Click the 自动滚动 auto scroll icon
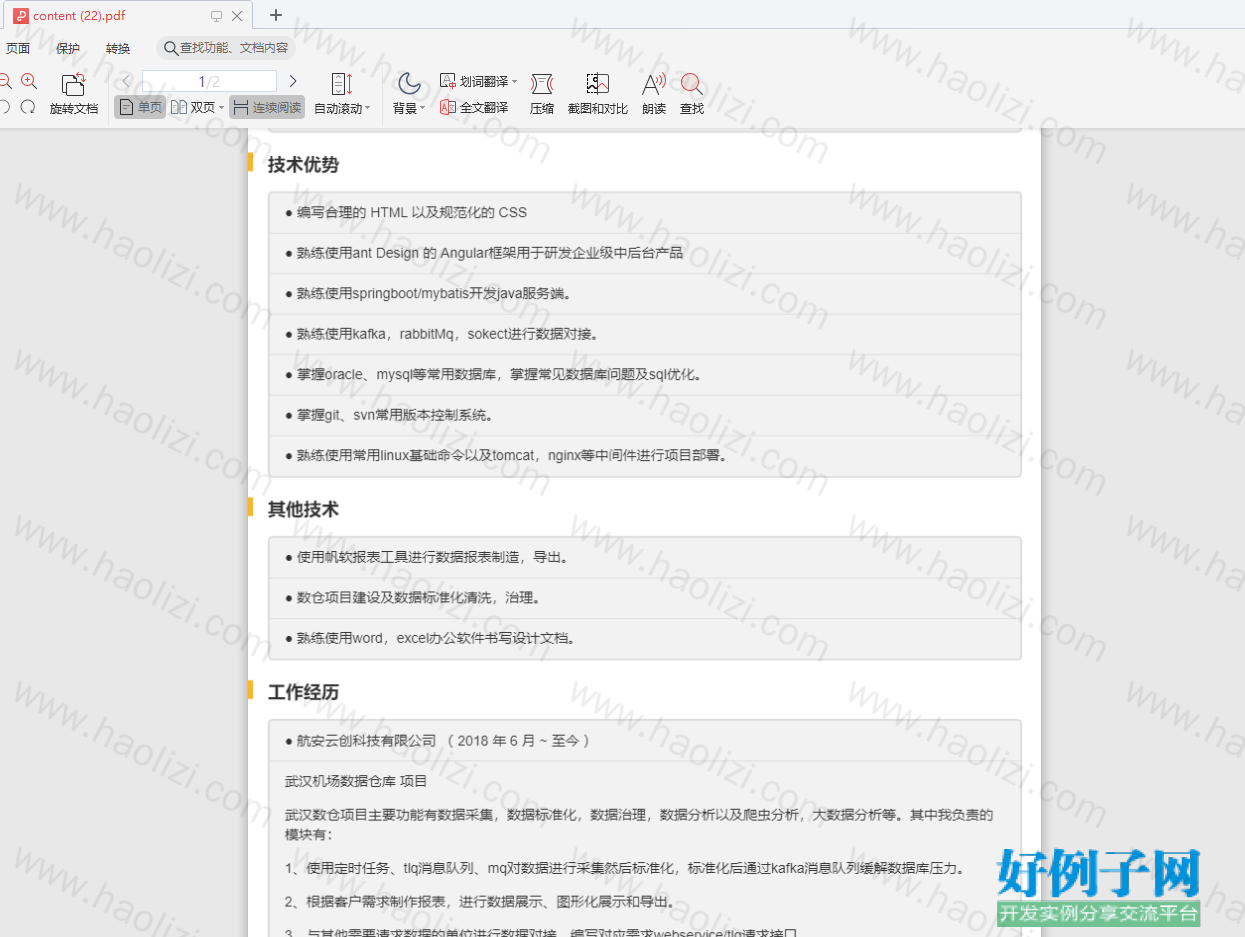Viewport: 1245px width, 937px height. (x=341, y=84)
